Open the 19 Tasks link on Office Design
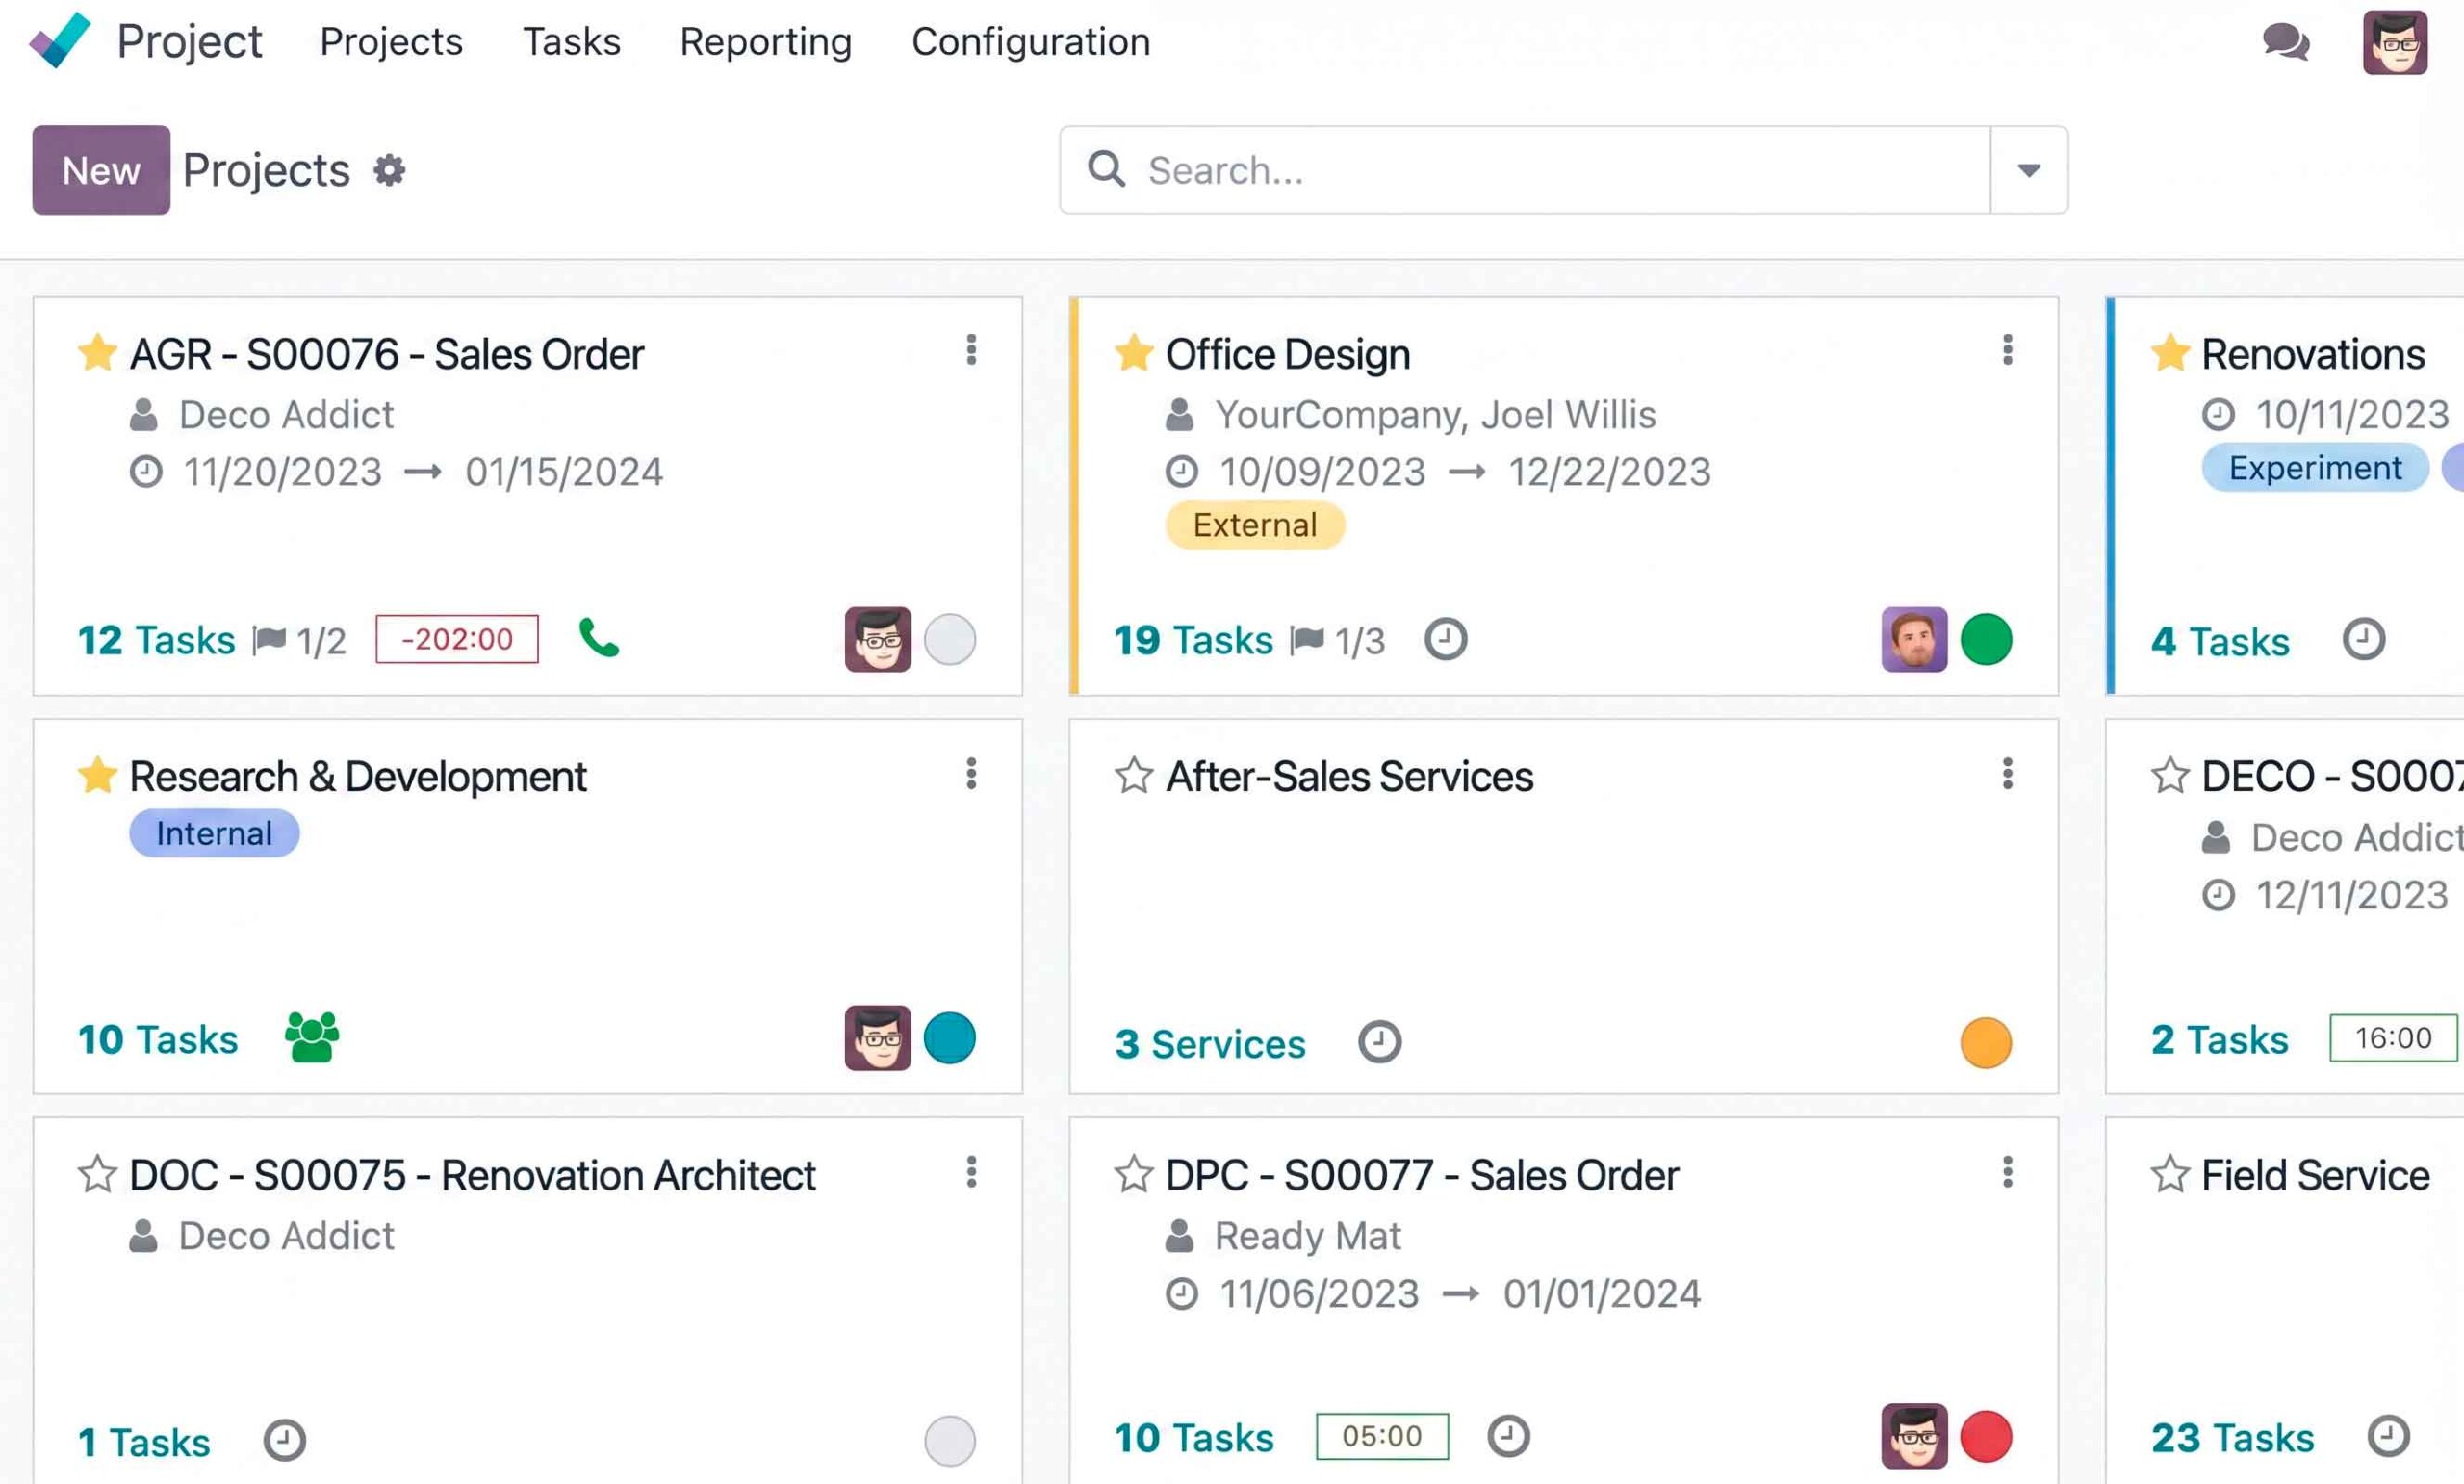 tap(1193, 640)
